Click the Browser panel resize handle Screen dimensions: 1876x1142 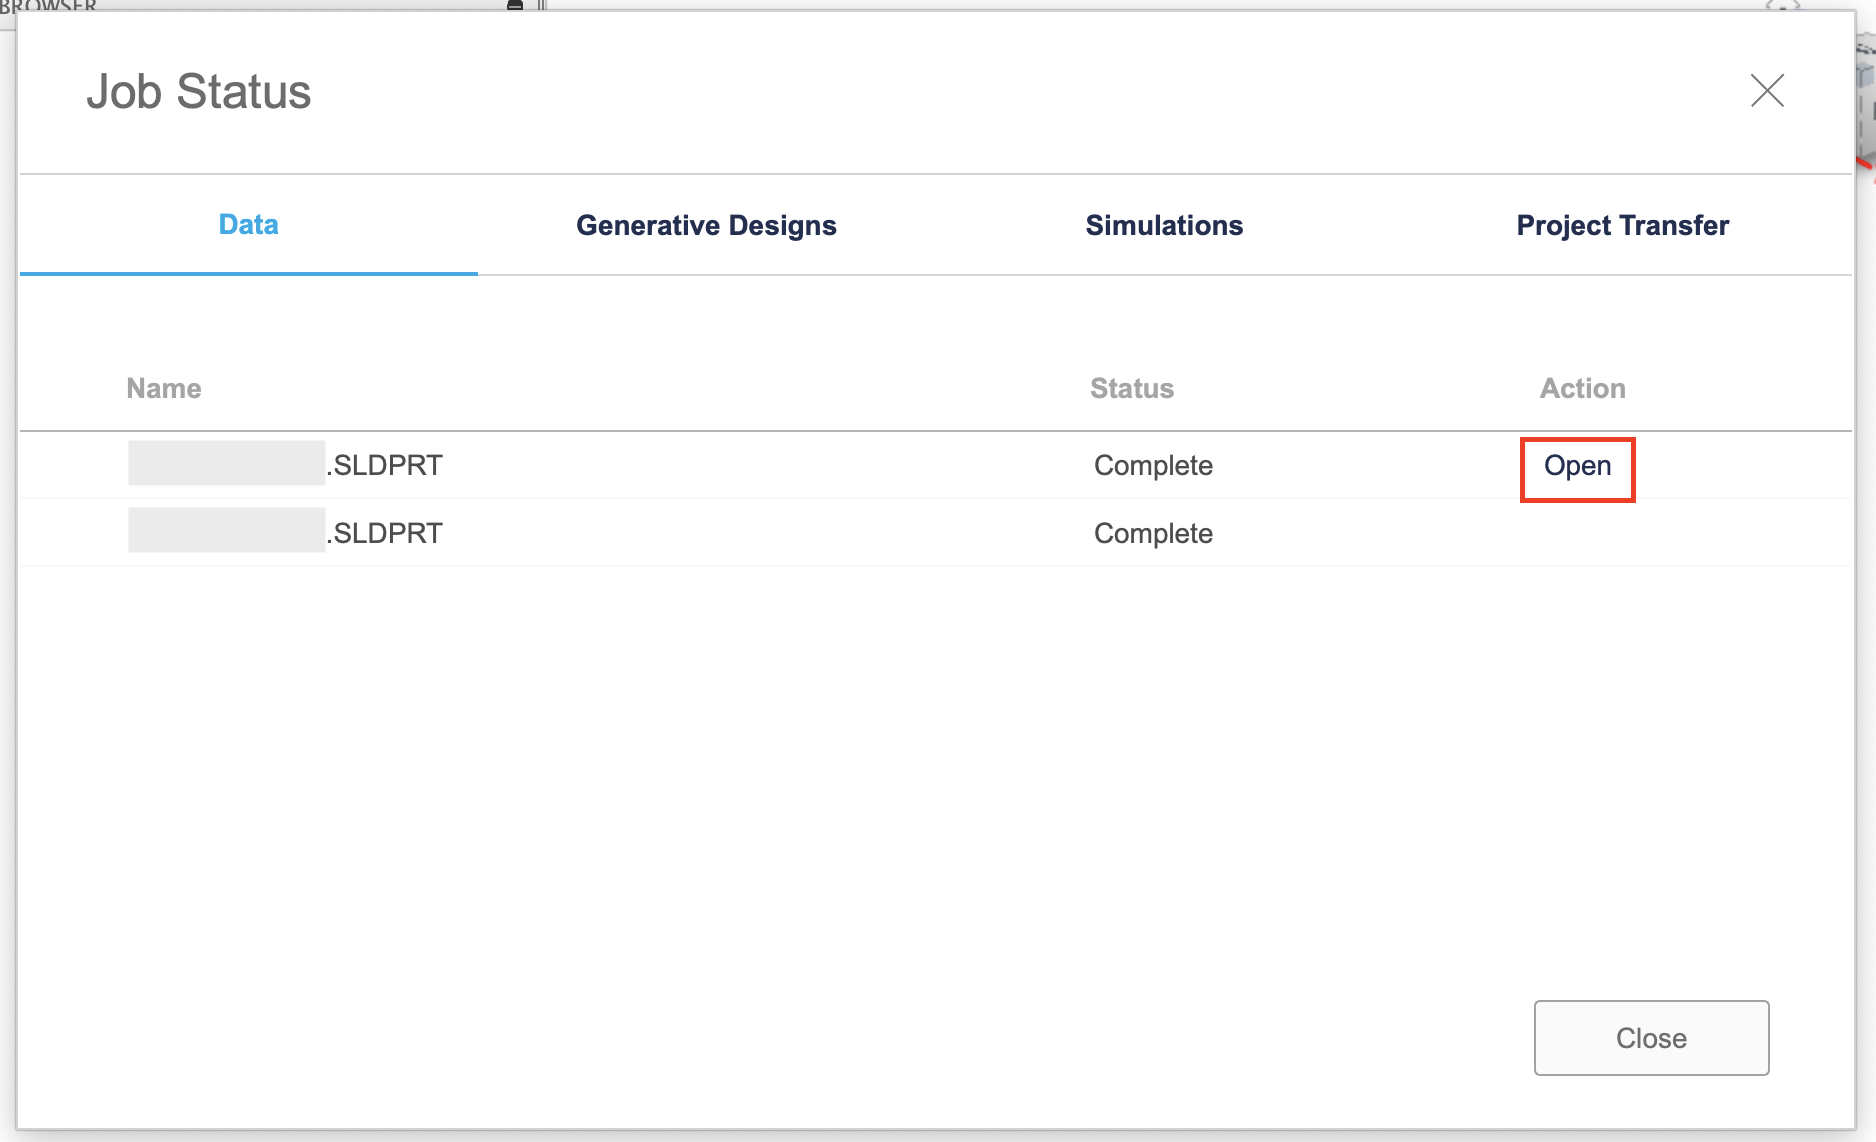pos(542,5)
